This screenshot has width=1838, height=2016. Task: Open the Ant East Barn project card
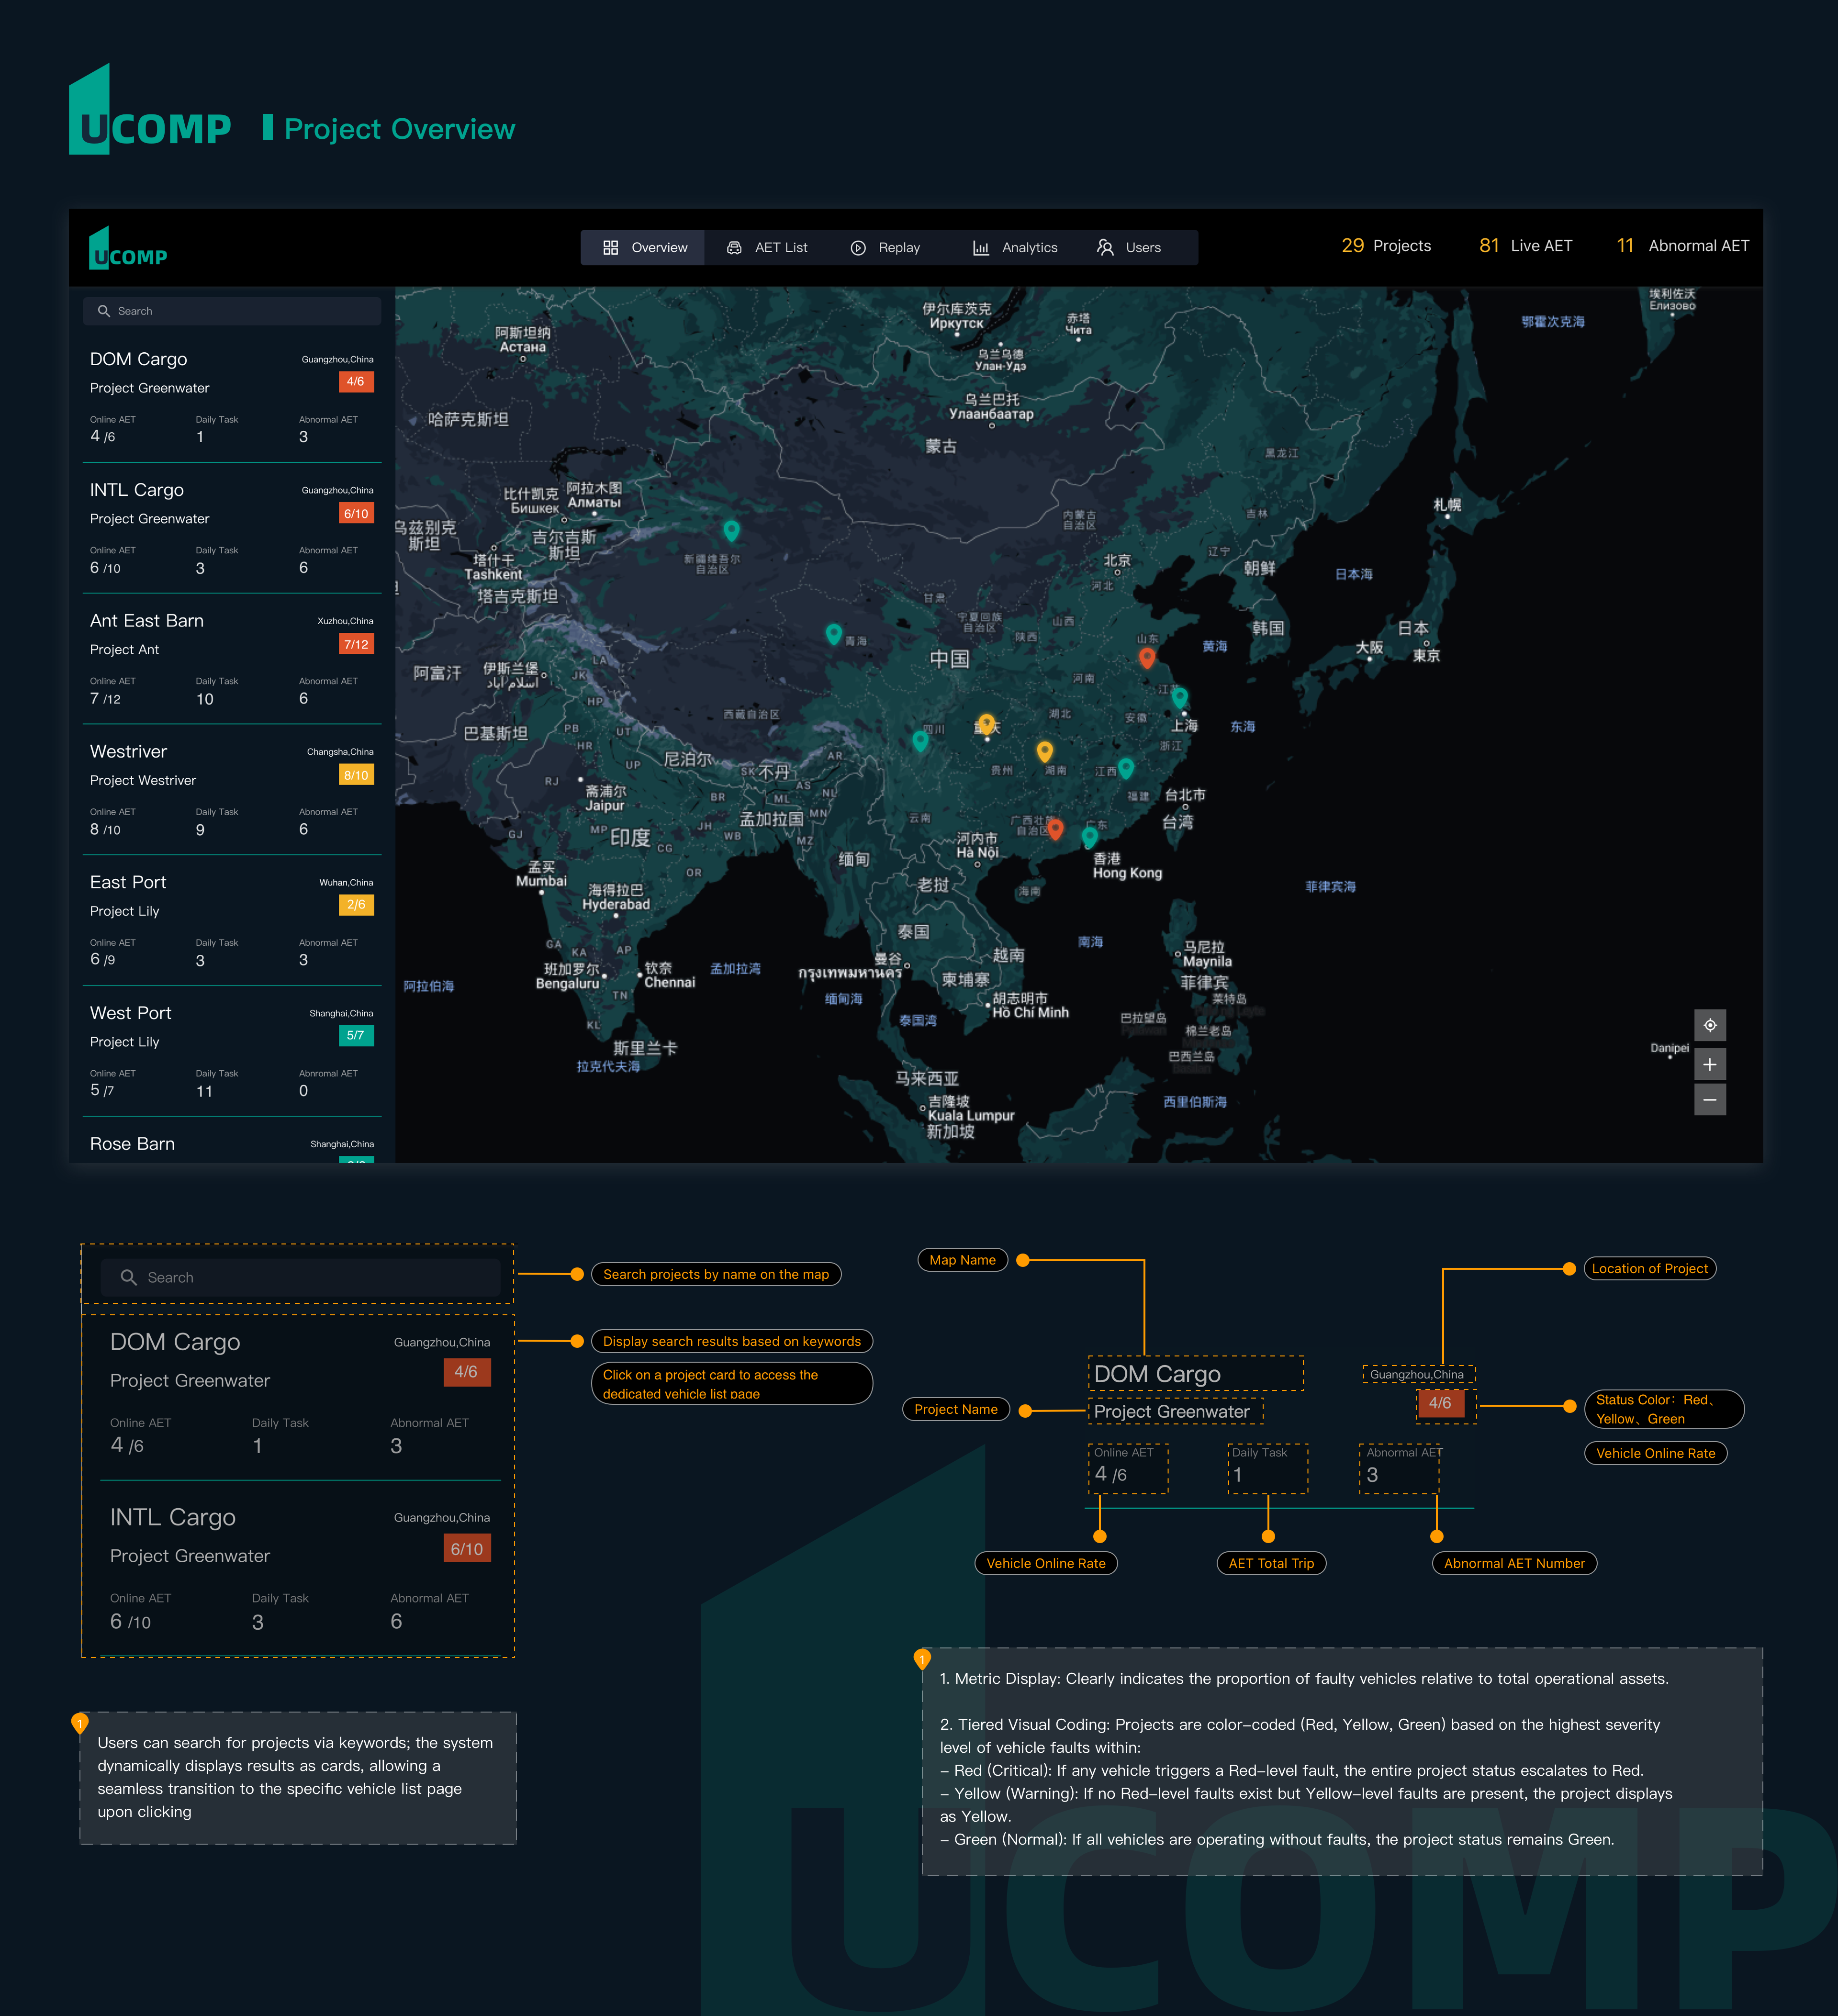[x=230, y=660]
